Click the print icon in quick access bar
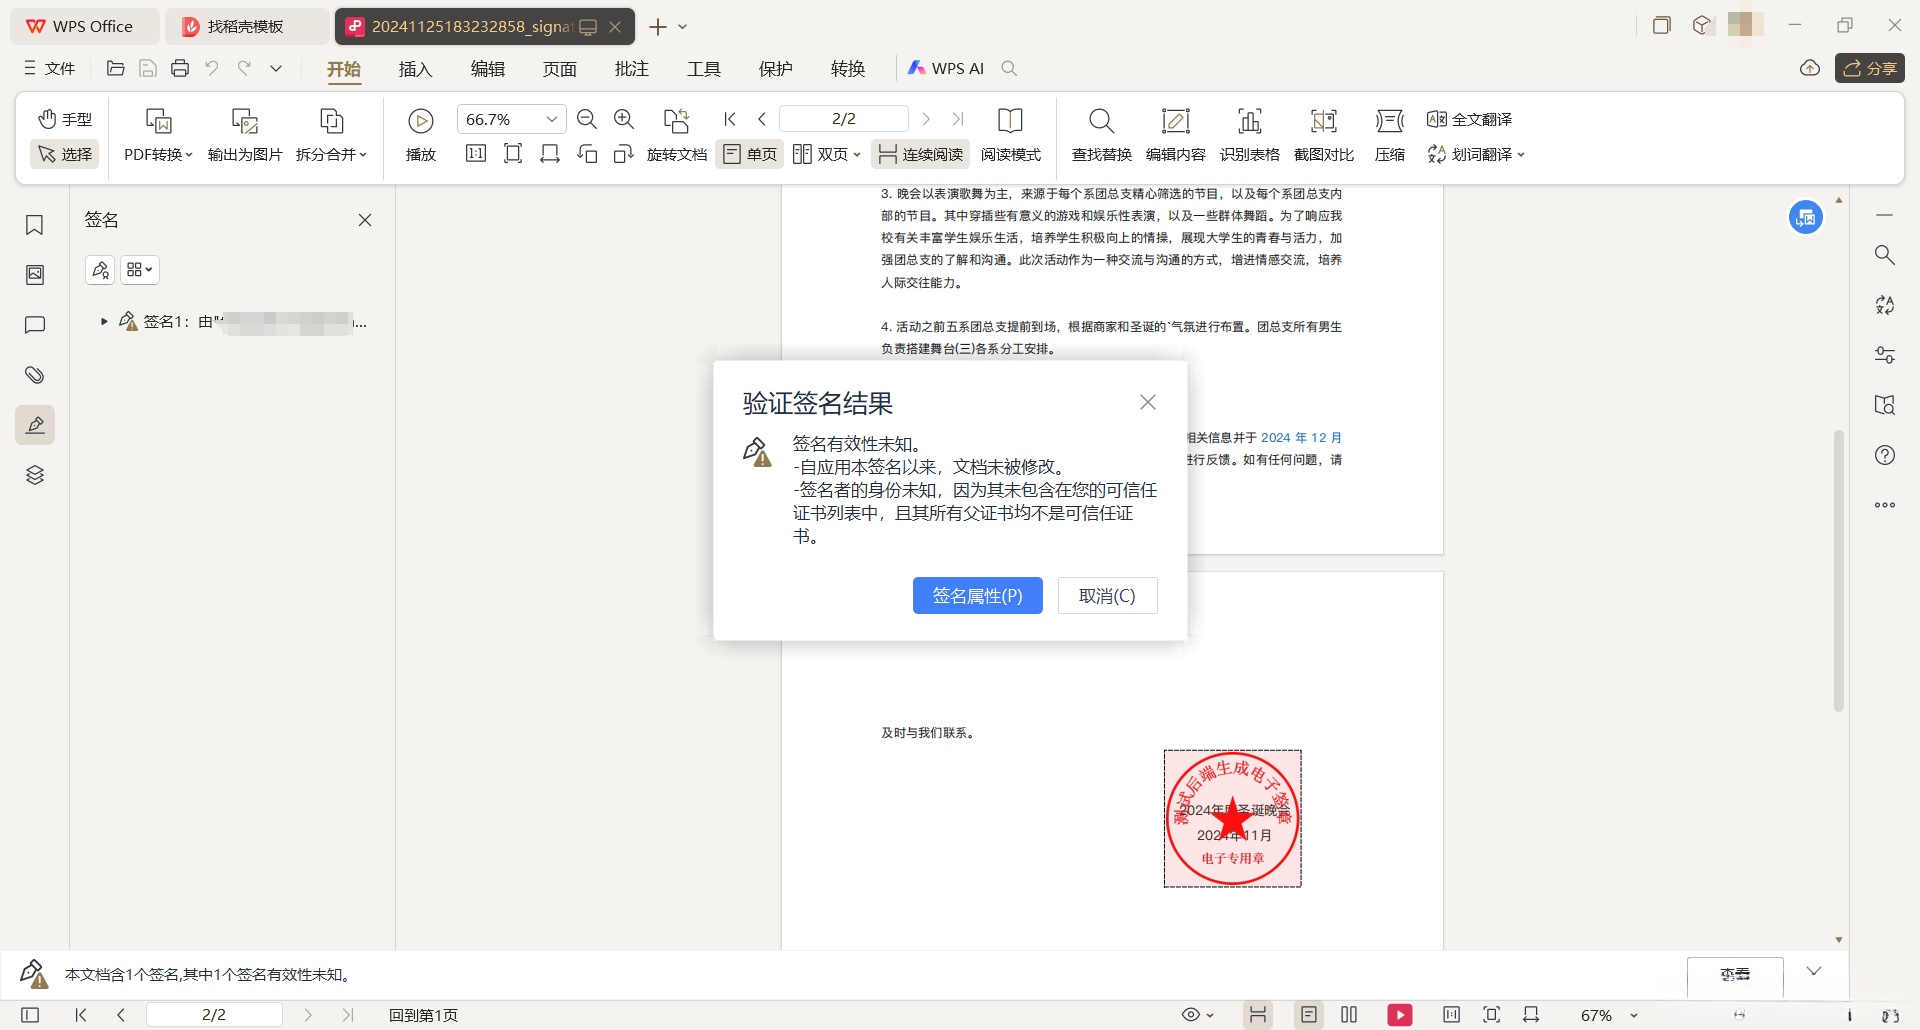Screen dimensions: 1920x1030 180,68
